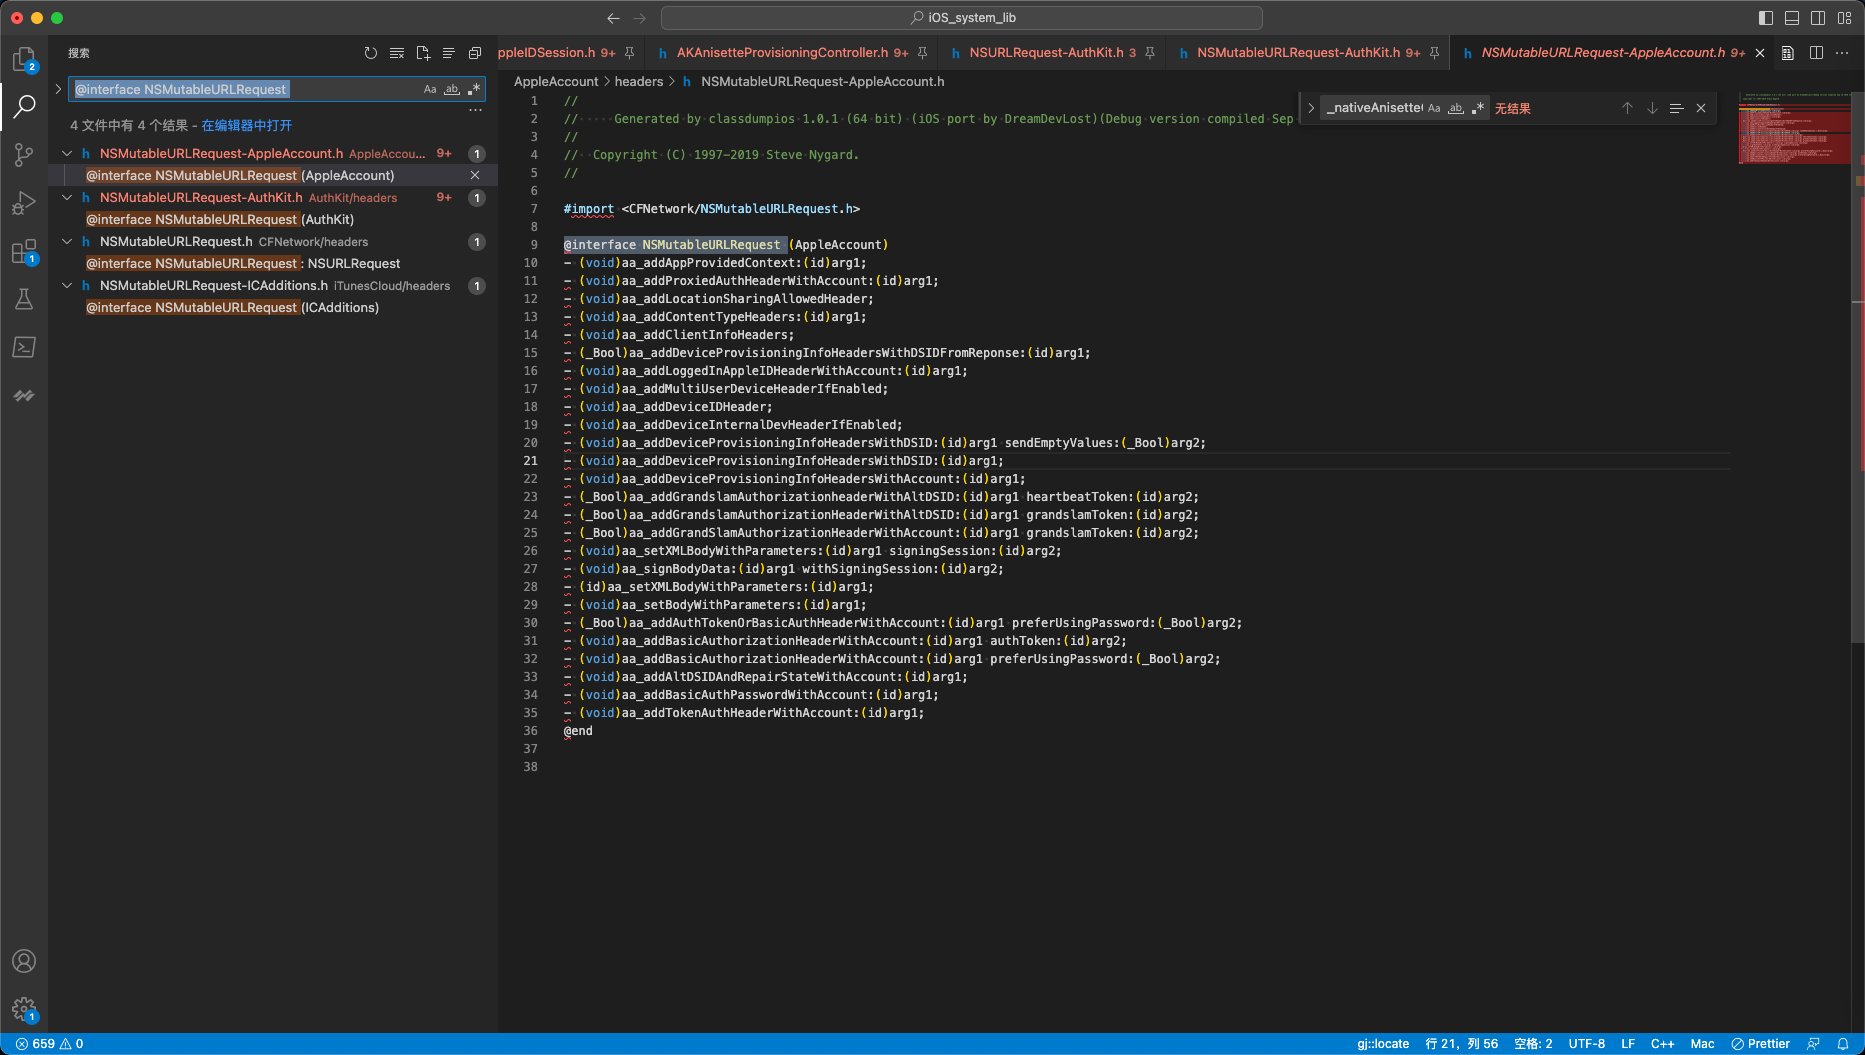The image size is (1865, 1055).
Task: Open the Run and Debug view
Action: click(24, 203)
